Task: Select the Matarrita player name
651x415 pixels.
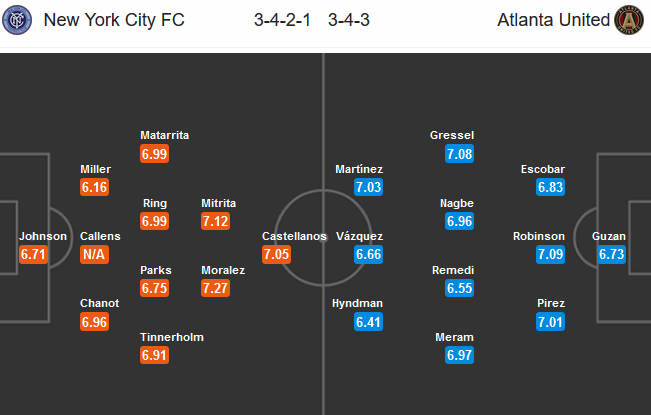Action: pos(165,135)
